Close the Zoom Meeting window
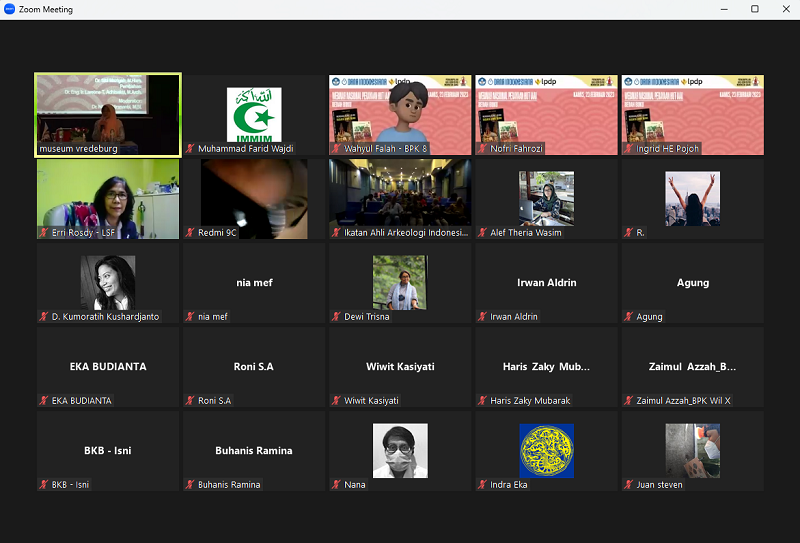This screenshot has width=800, height=543. [786, 9]
